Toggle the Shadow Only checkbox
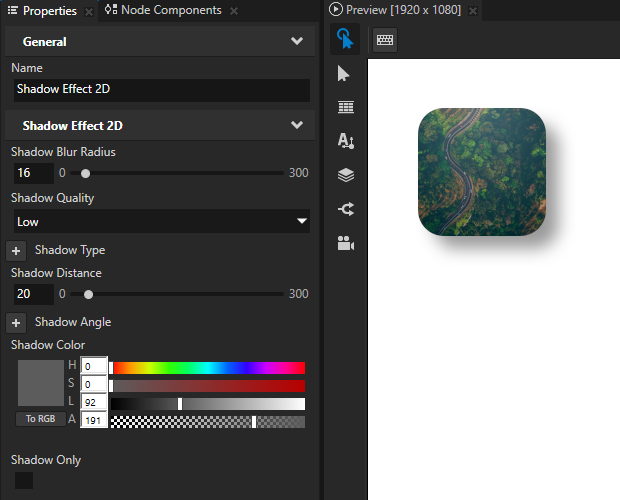Screen dimensions: 620x500 24,480
